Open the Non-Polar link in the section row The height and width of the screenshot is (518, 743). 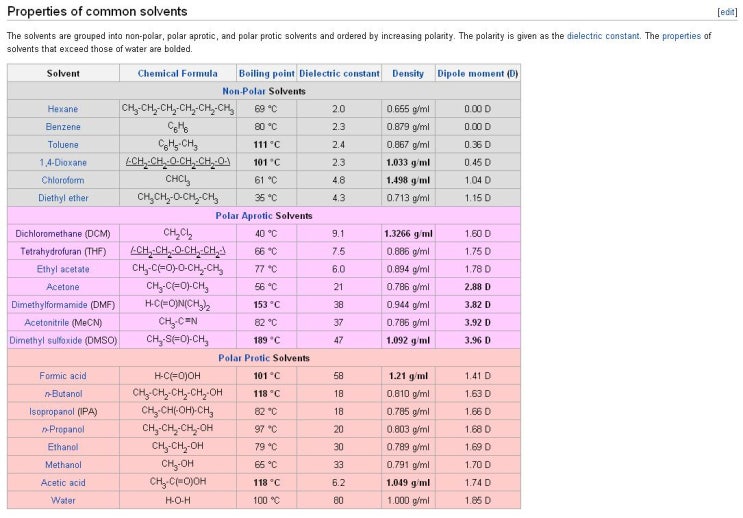244,91
